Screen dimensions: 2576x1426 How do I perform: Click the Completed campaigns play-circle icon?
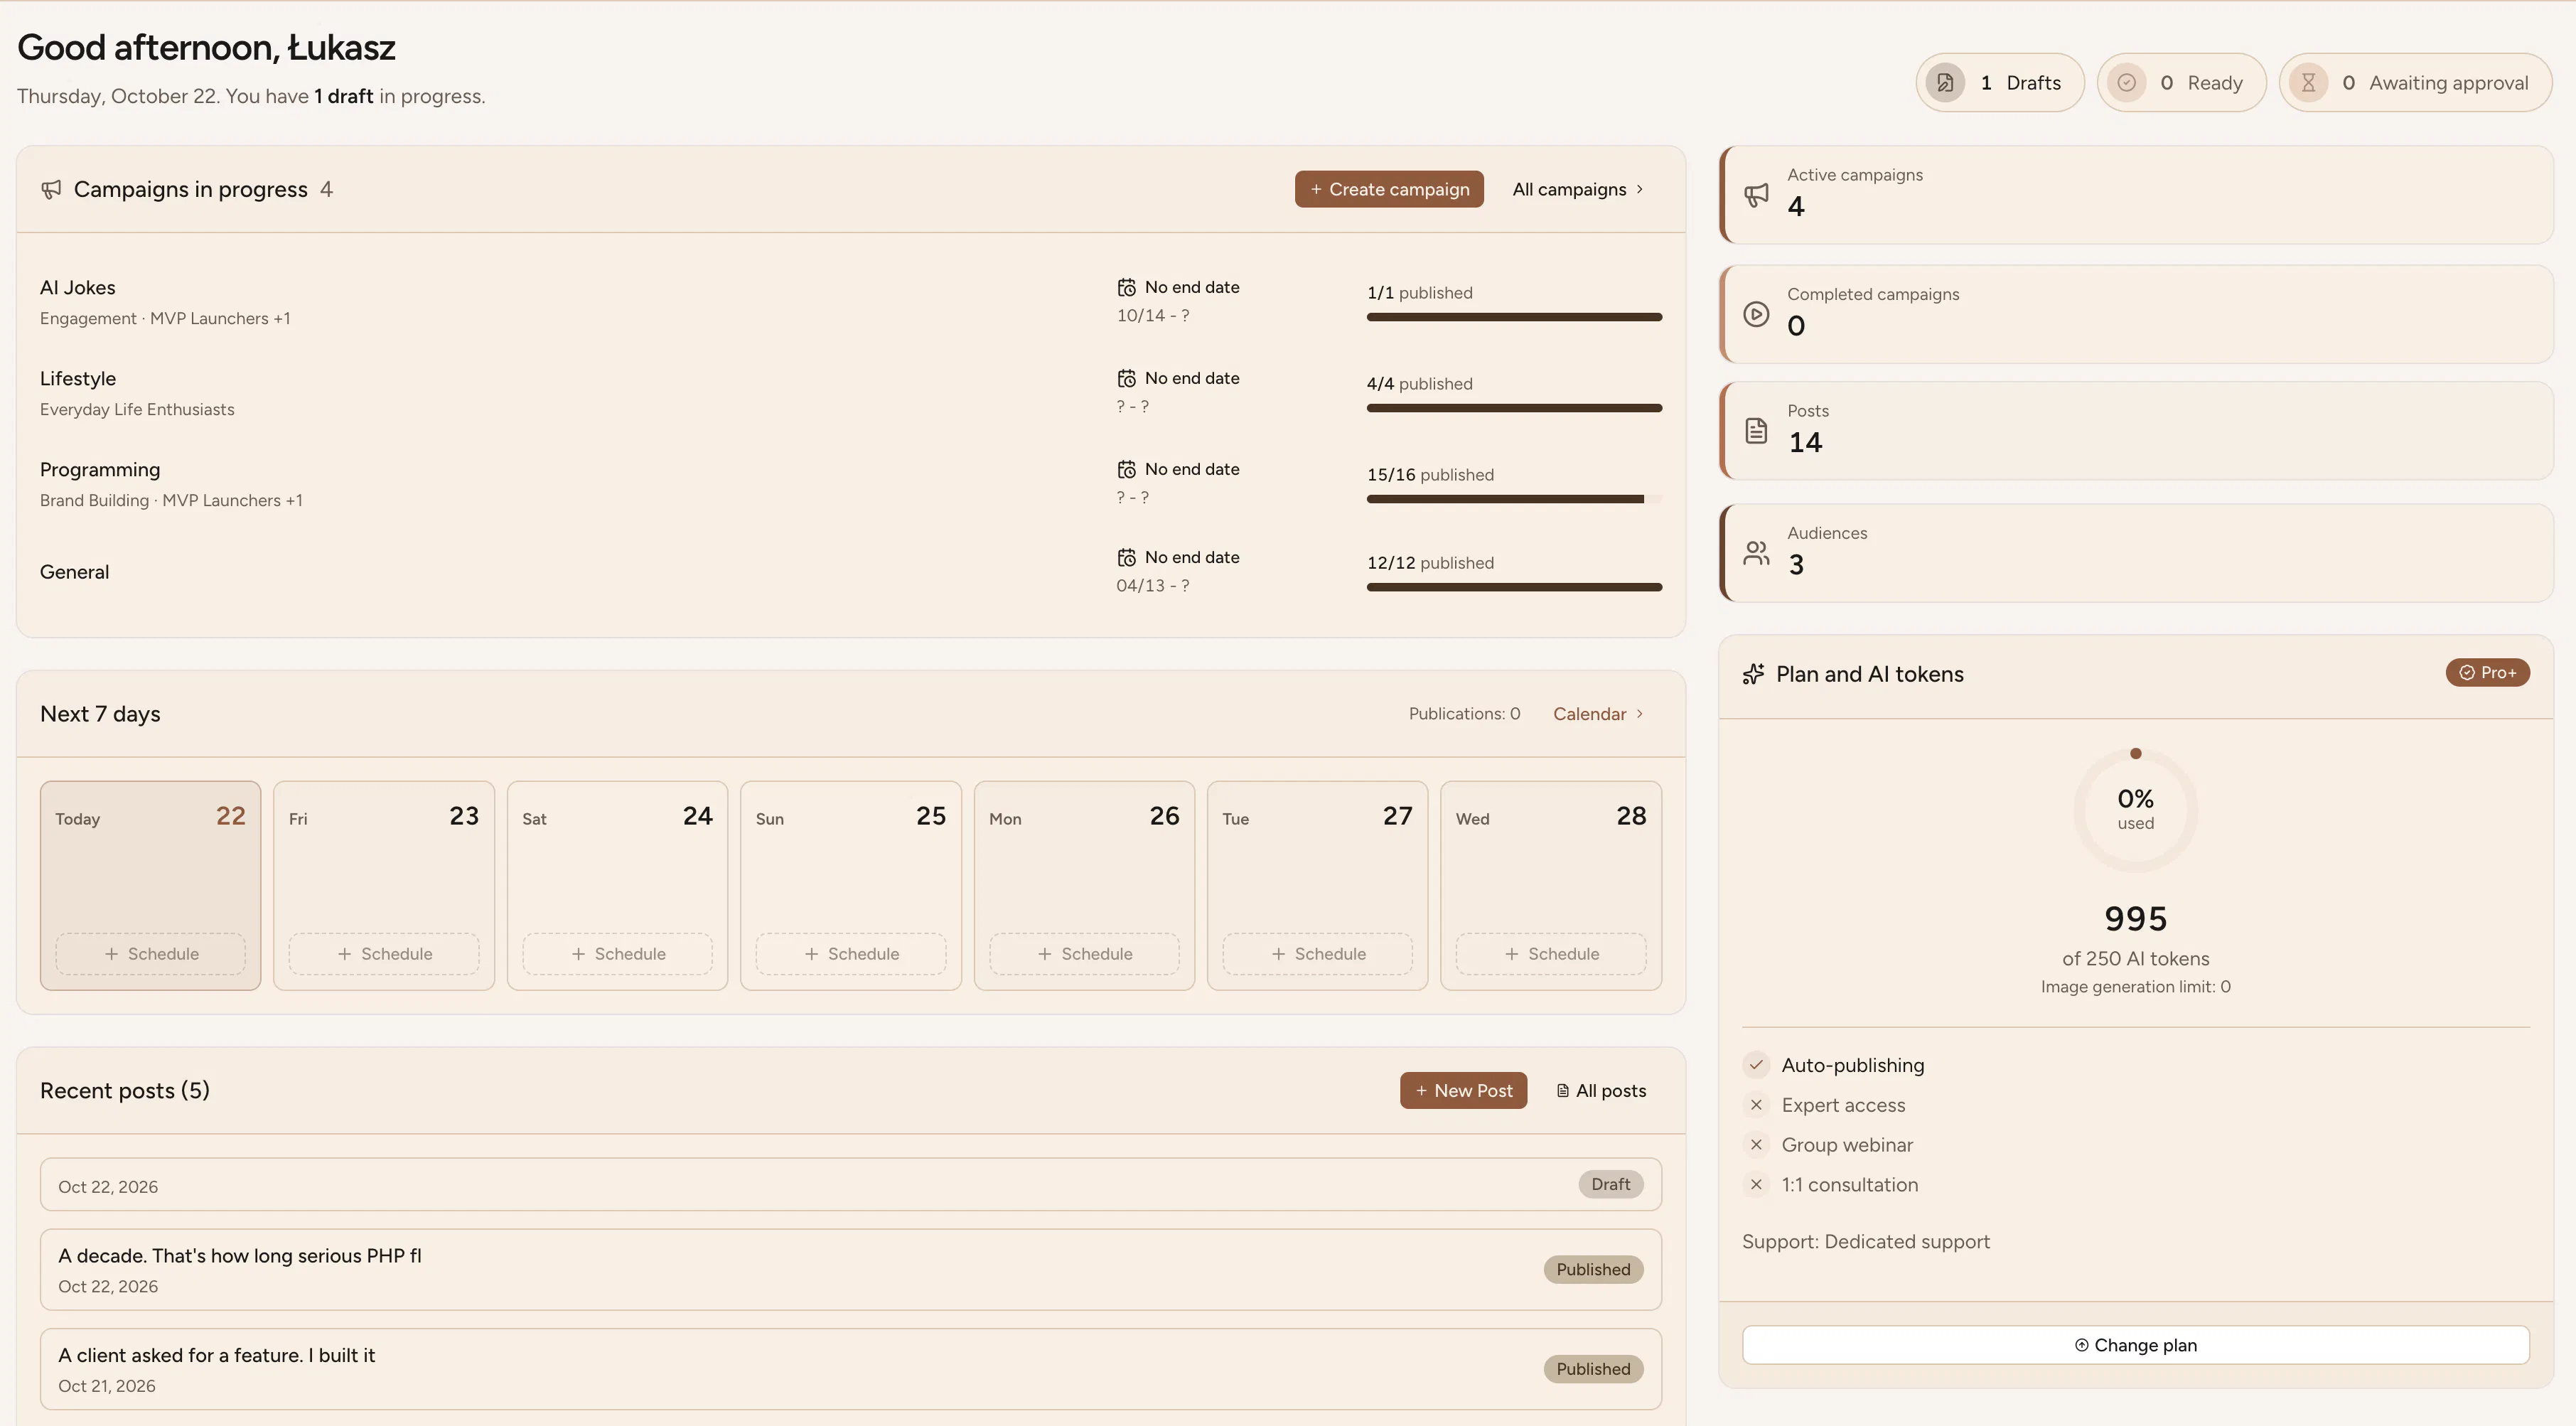(x=1756, y=314)
